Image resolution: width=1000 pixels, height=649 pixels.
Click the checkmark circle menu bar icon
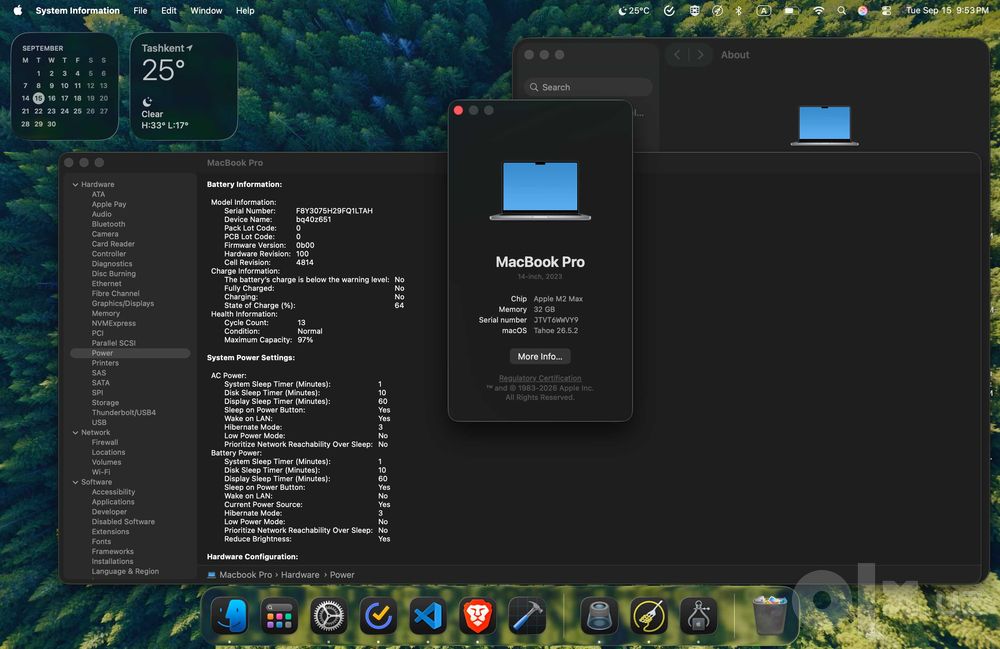point(669,10)
